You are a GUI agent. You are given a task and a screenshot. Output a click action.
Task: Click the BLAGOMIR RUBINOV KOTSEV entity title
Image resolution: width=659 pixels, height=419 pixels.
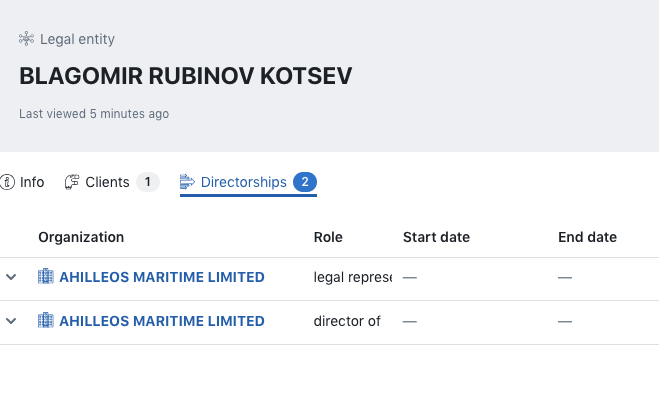(186, 77)
